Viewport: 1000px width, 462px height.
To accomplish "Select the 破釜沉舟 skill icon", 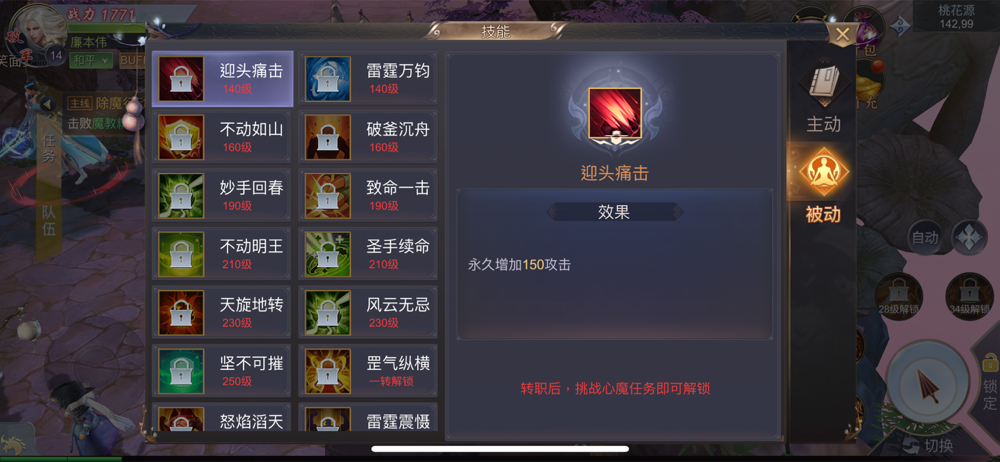I will pos(327,137).
